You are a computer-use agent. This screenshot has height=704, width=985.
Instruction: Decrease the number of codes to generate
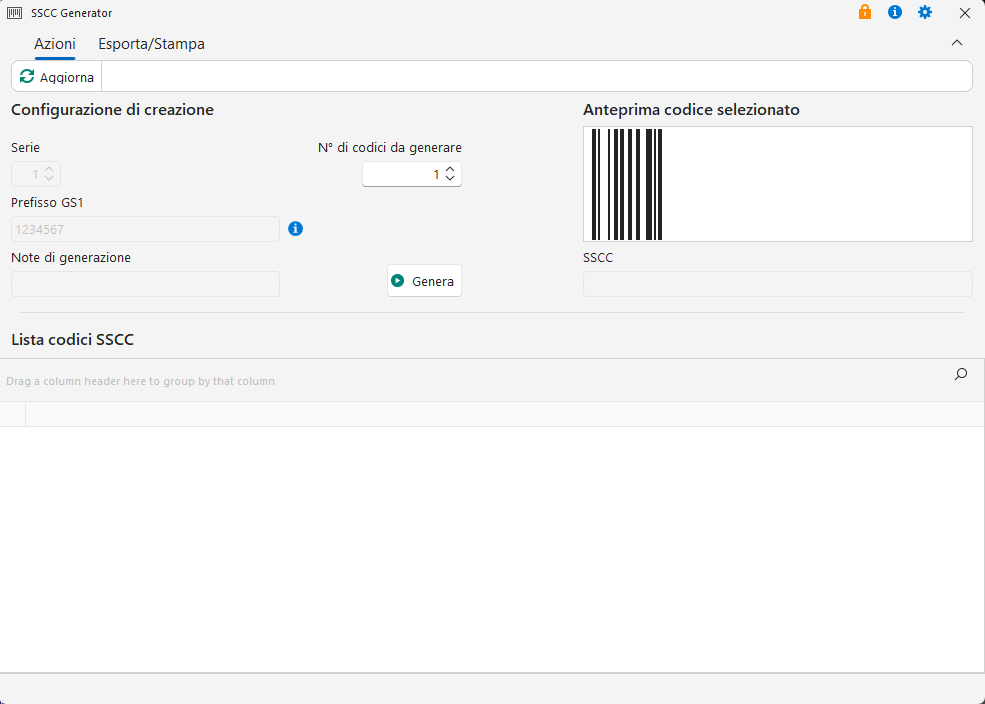pos(450,179)
